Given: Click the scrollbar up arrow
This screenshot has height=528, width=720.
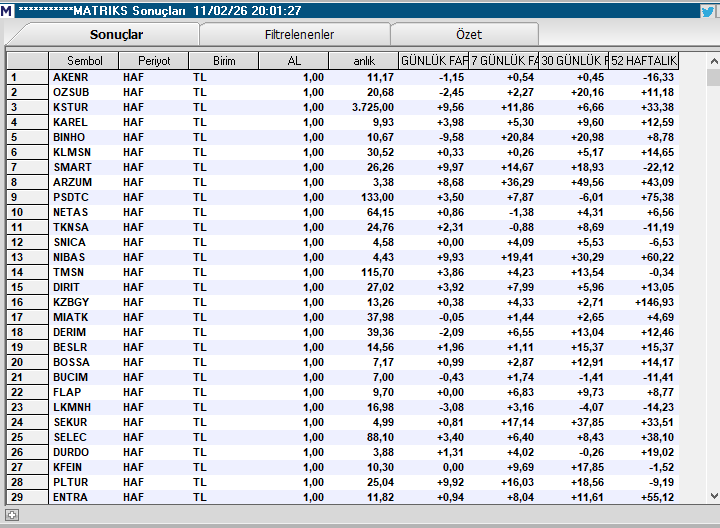Looking at the screenshot, I should pos(714,61).
